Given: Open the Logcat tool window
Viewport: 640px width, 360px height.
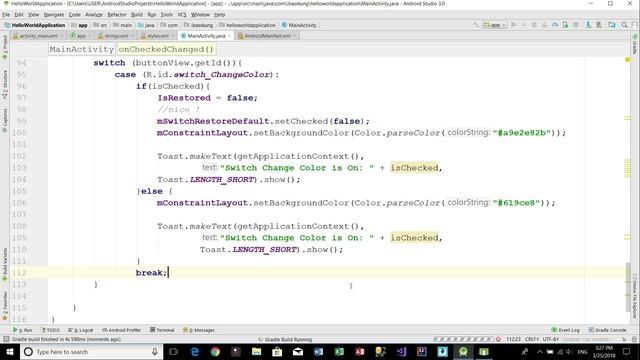Looking at the screenshot, I should point(81,330).
